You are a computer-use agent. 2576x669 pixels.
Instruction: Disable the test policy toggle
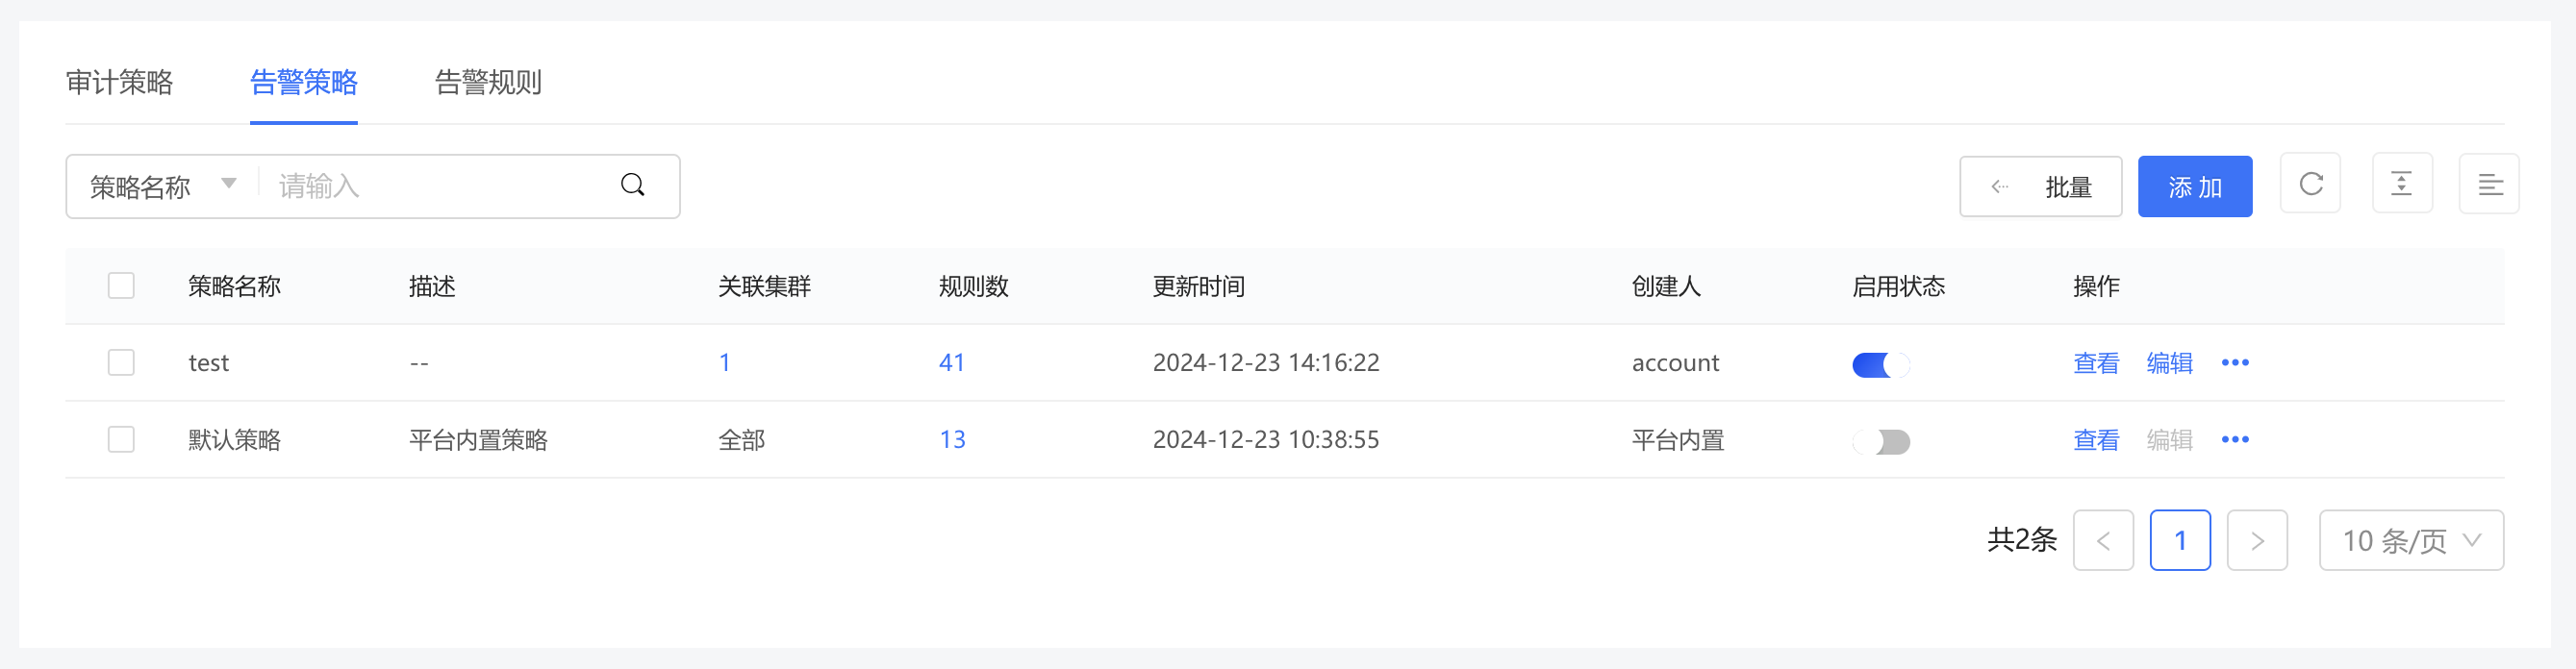click(1880, 365)
